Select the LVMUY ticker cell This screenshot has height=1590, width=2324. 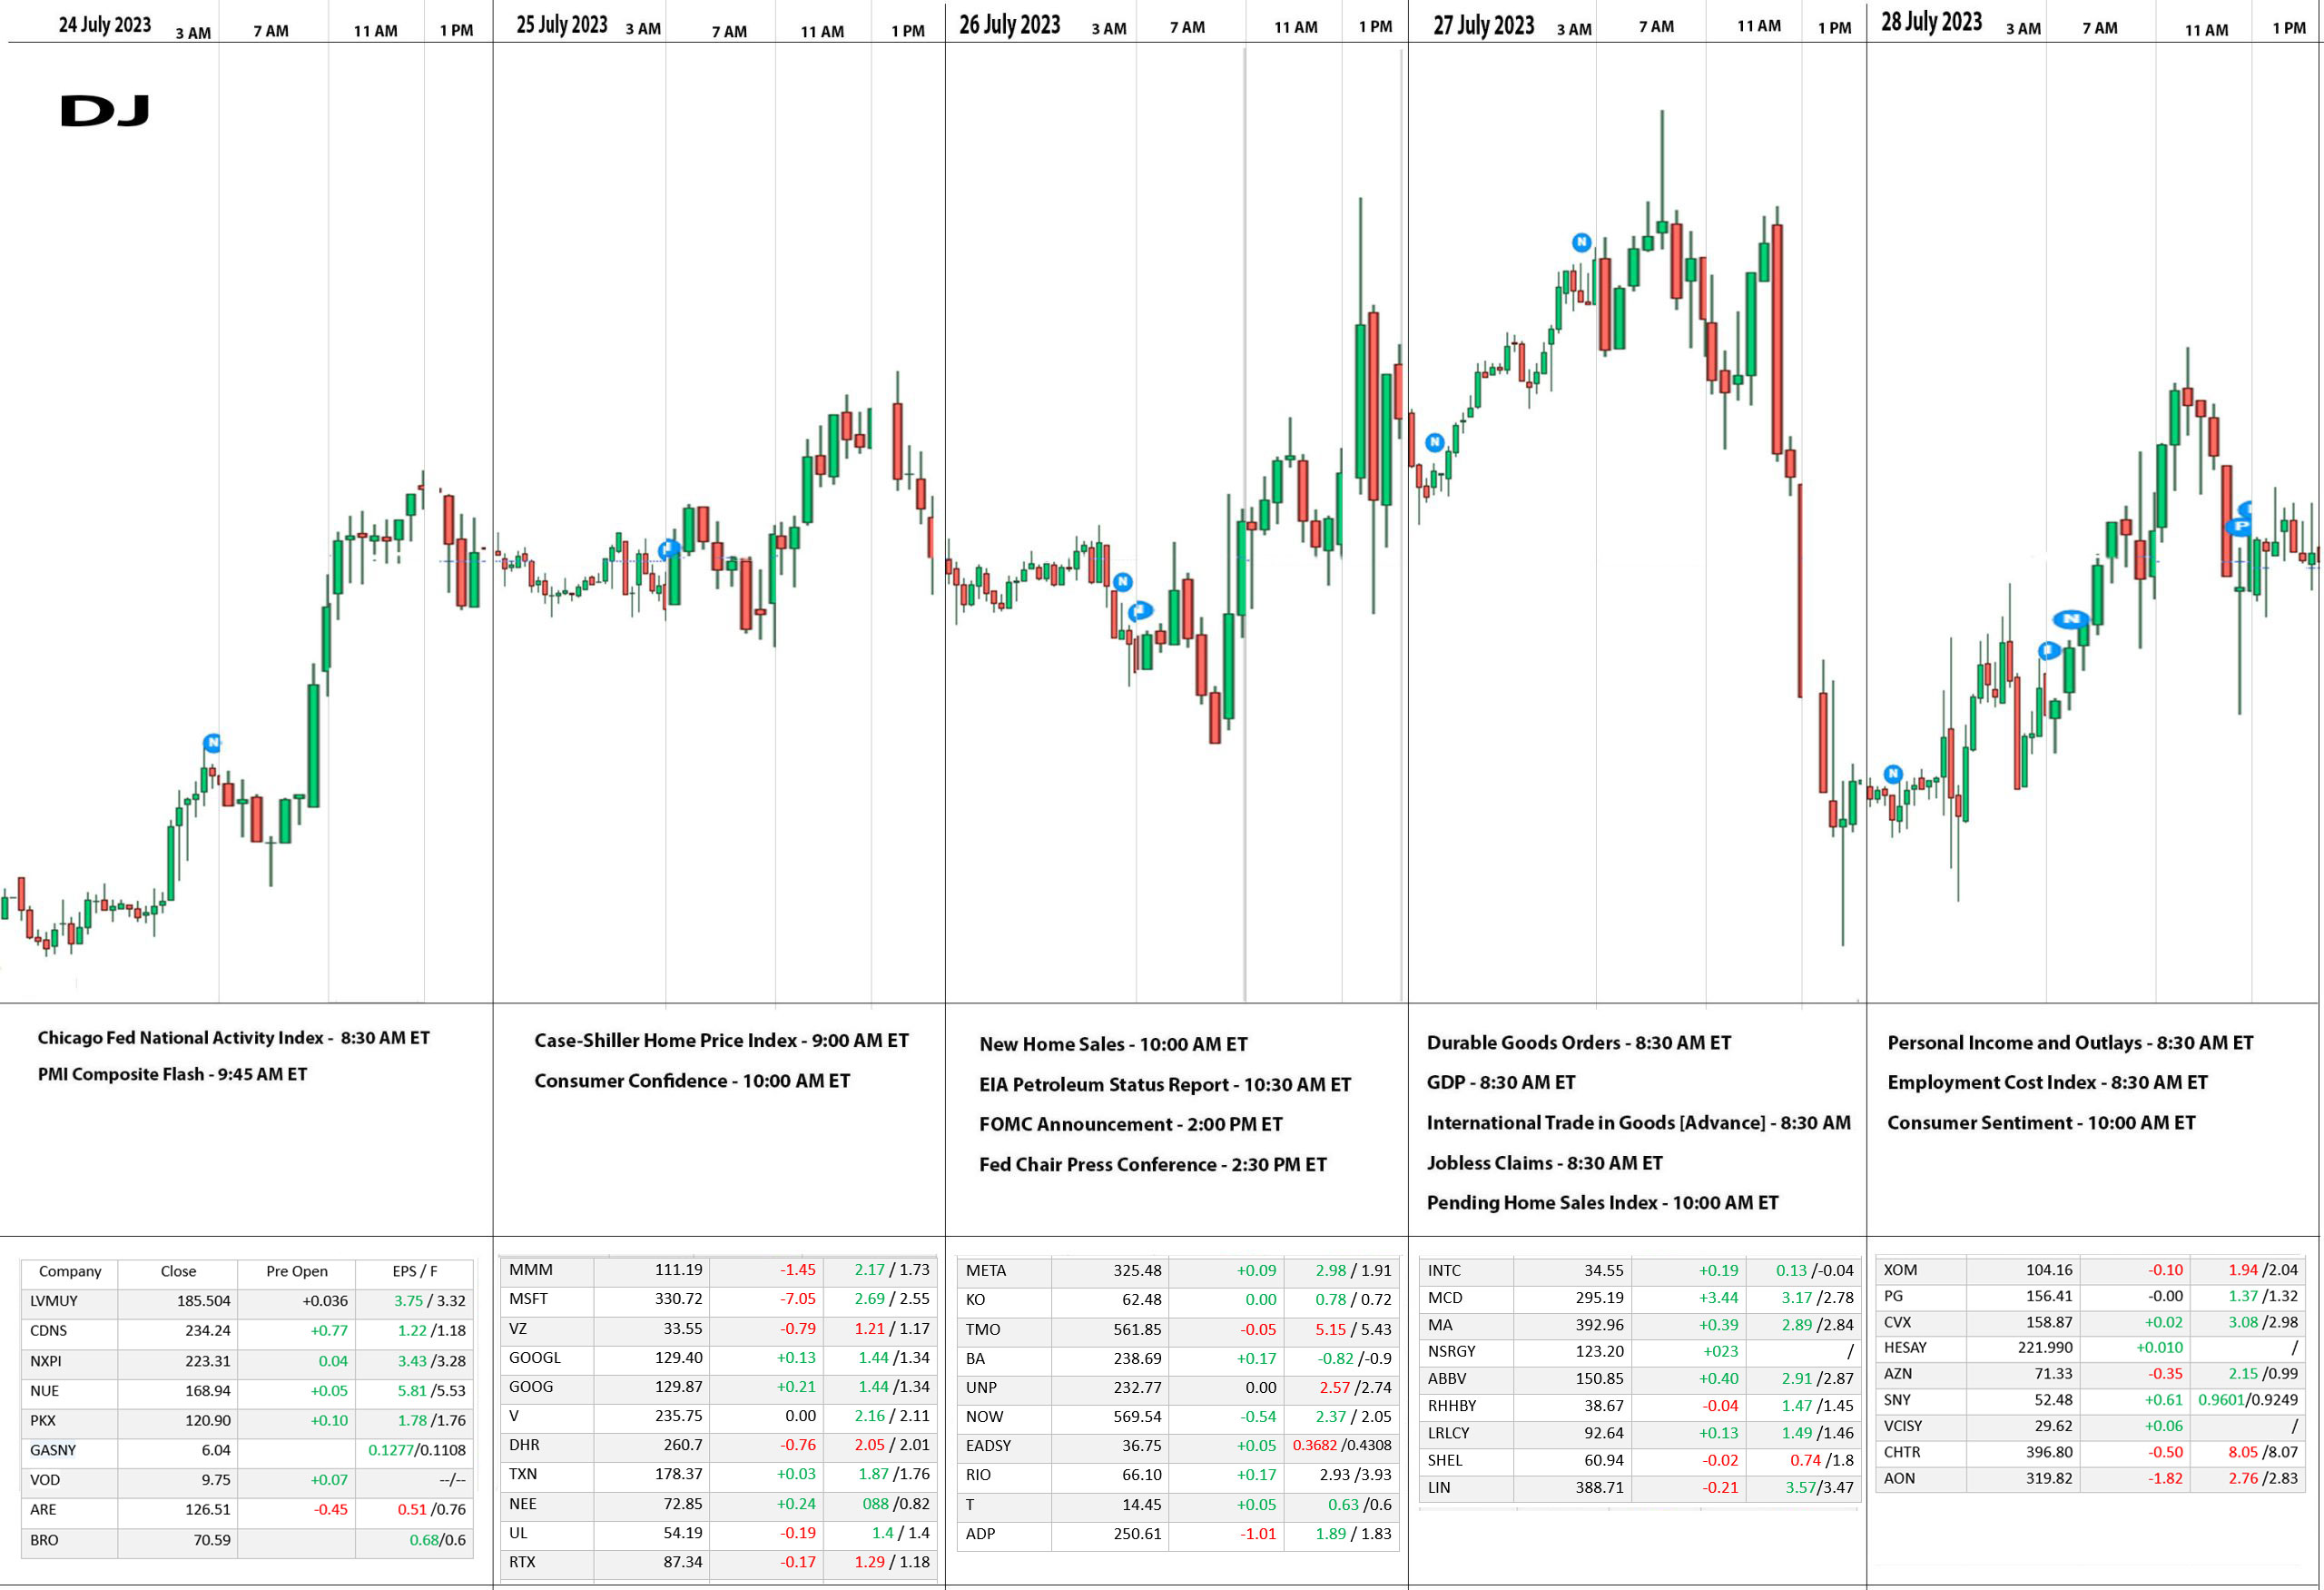click(x=70, y=1301)
